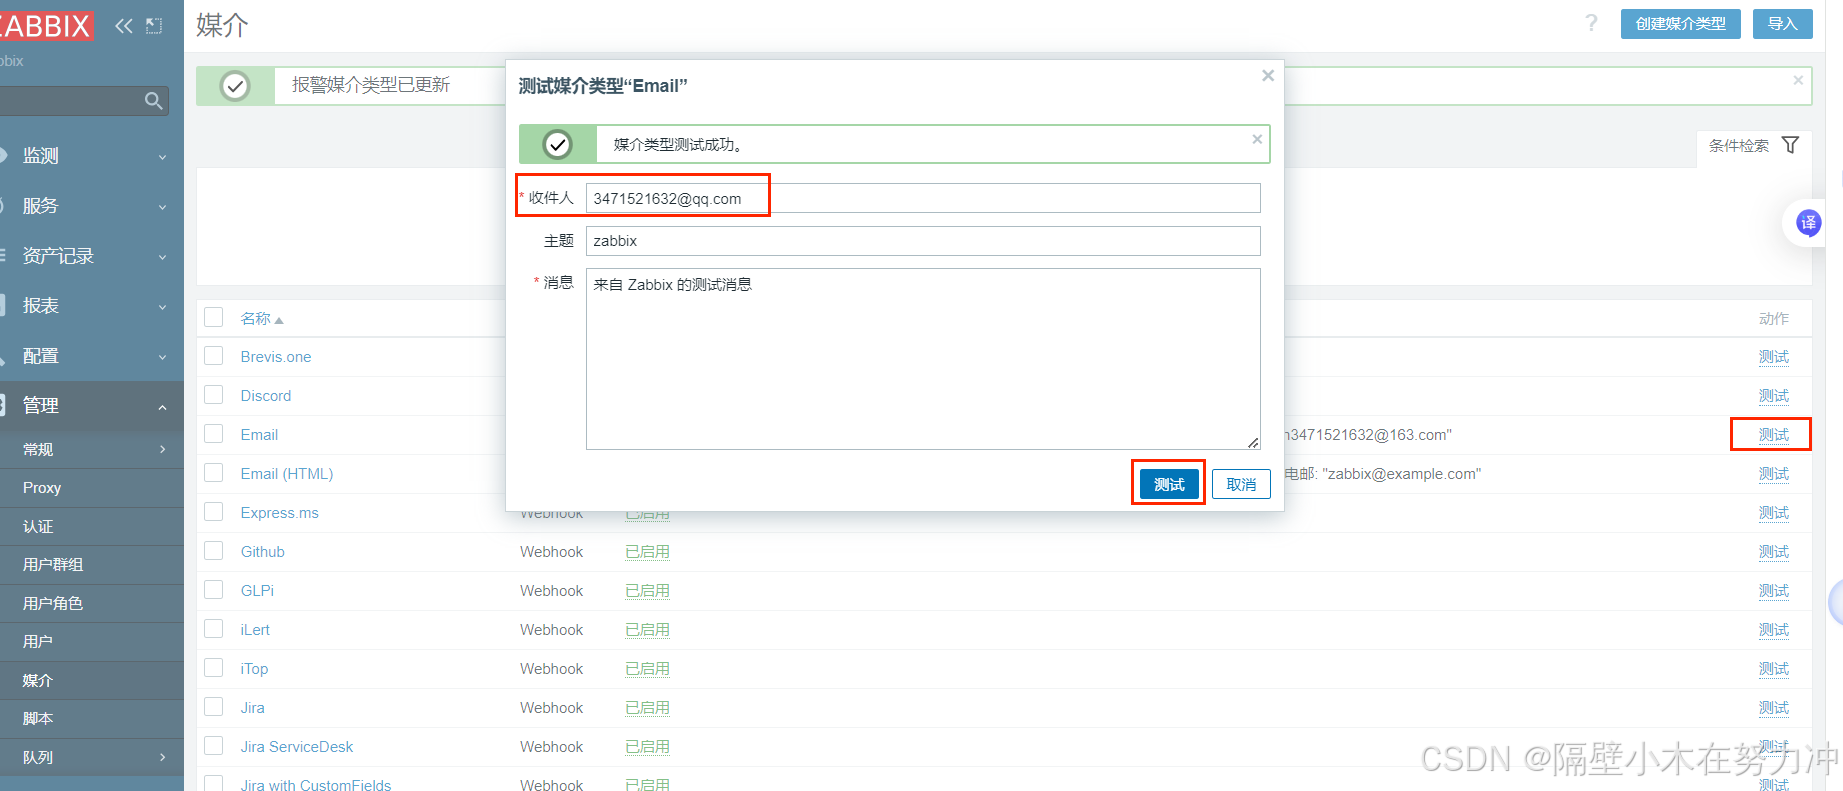Dismiss the test success message
The height and width of the screenshot is (791, 1843).
coord(1257,140)
